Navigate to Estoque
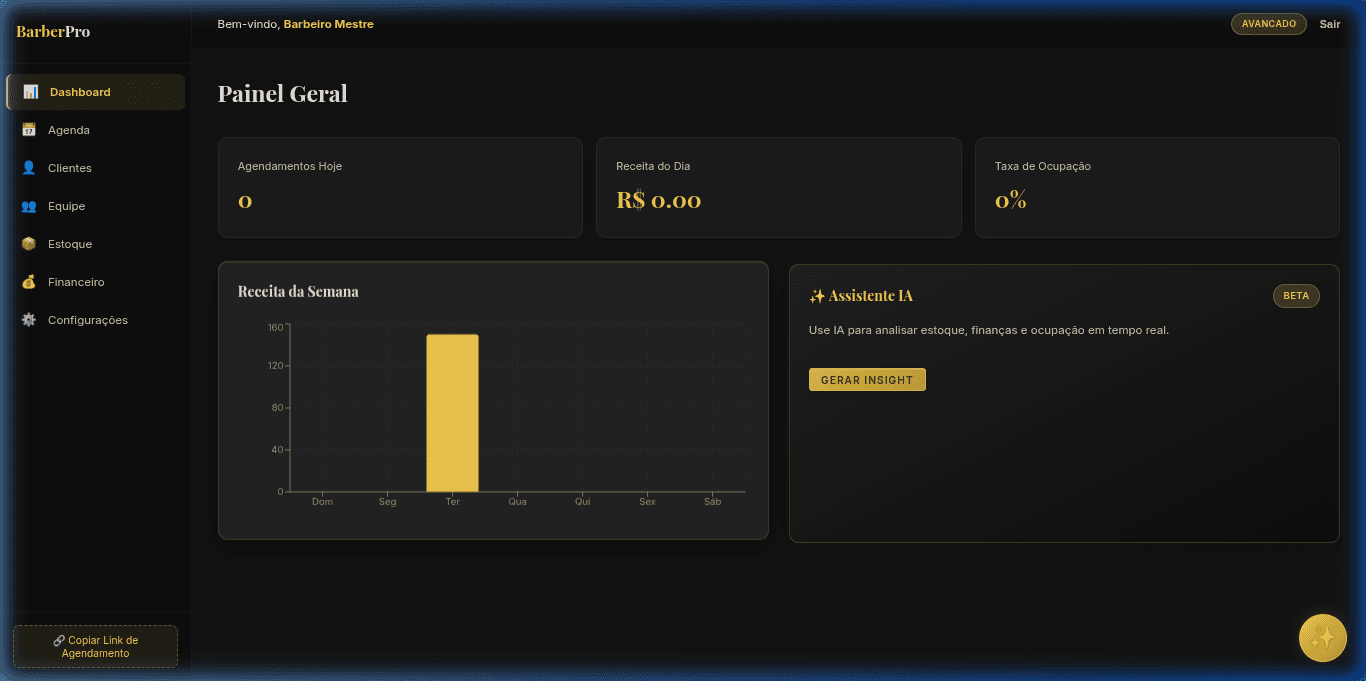 (x=96, y=244)
